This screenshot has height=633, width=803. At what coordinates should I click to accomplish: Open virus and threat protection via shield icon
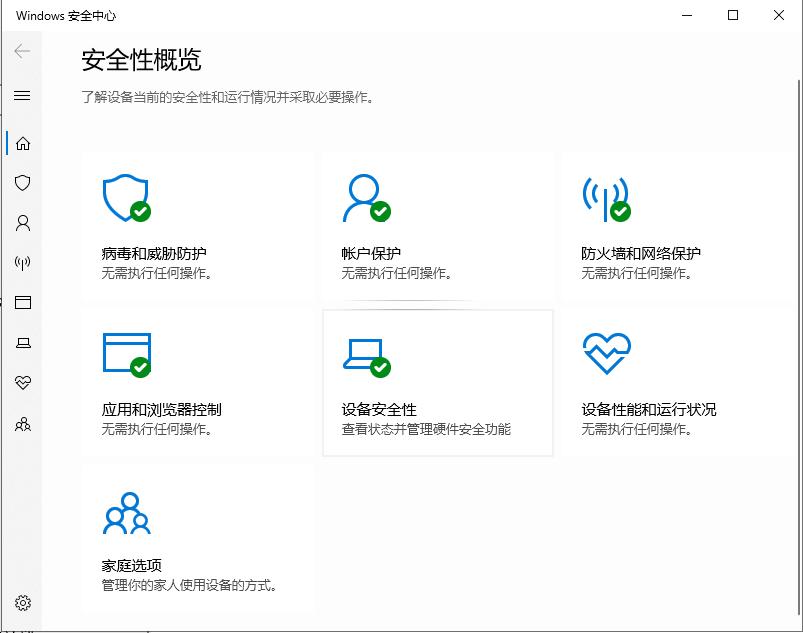point(22,183)
